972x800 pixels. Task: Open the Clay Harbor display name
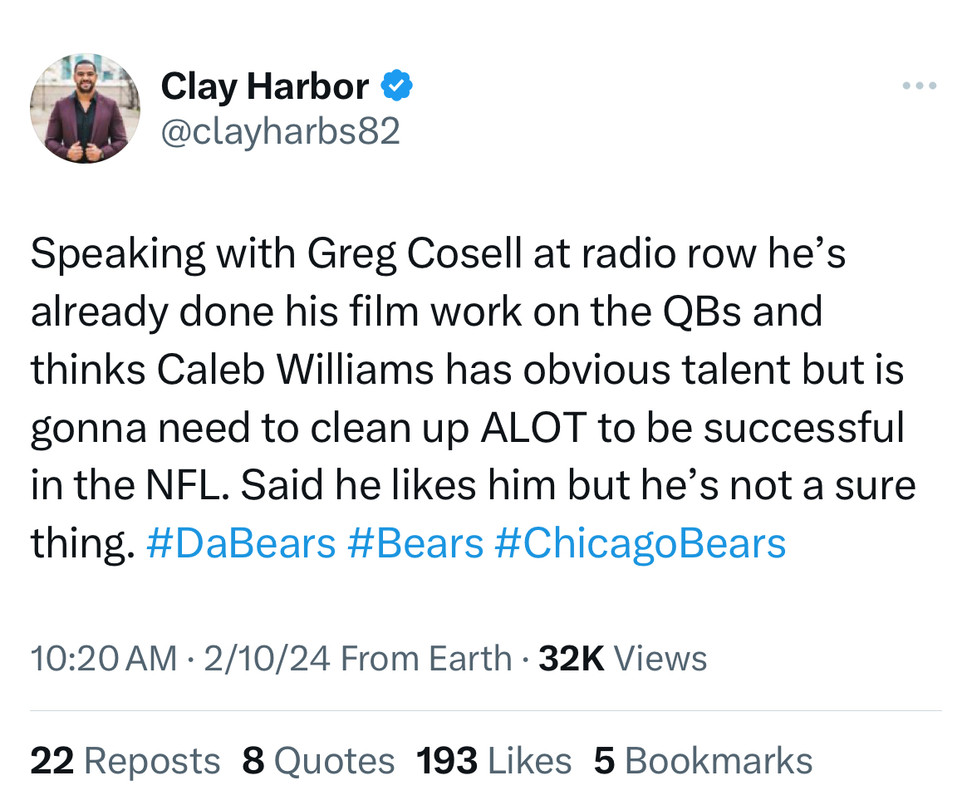pyautogui.click(x=265, y=87)
